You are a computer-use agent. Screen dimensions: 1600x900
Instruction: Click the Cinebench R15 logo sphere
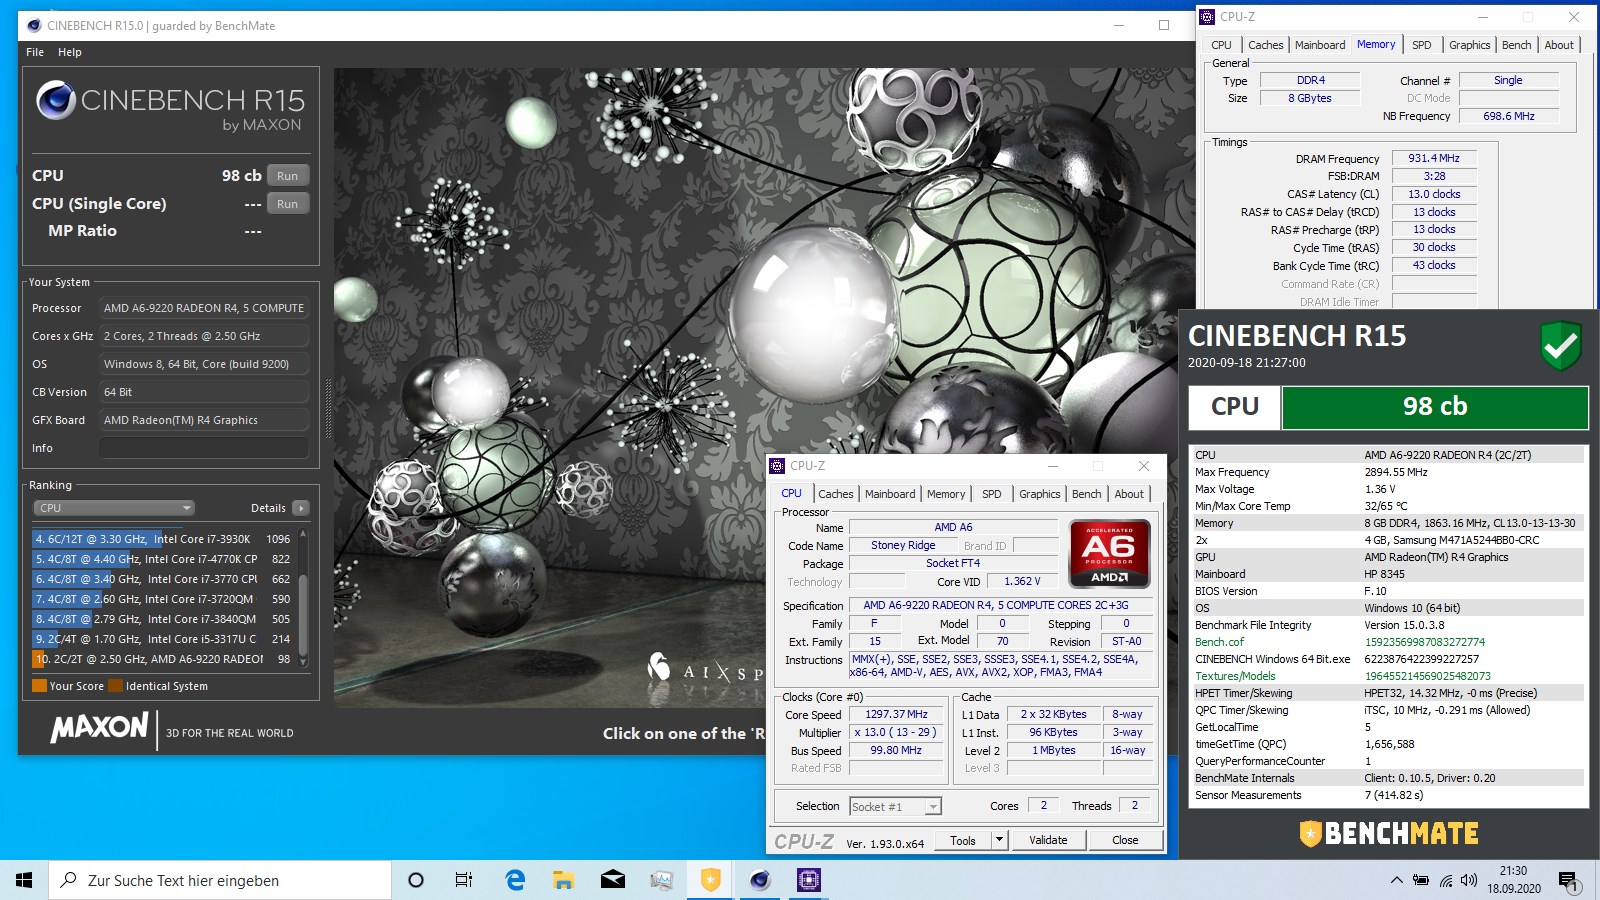[56, 101]
